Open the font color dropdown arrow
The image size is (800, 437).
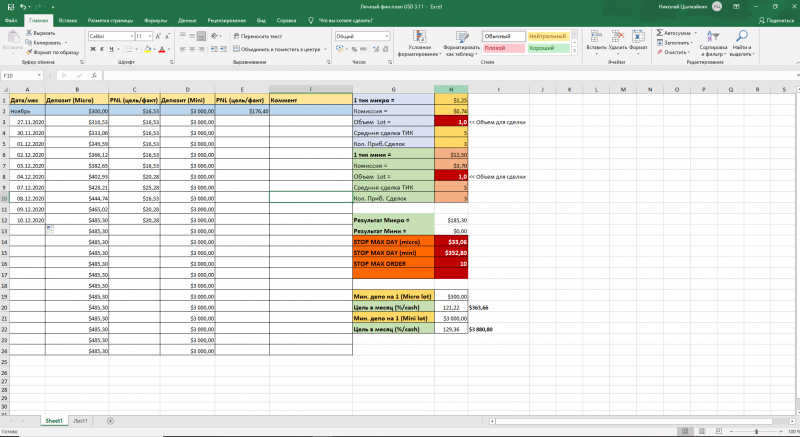tap(168, 49)
